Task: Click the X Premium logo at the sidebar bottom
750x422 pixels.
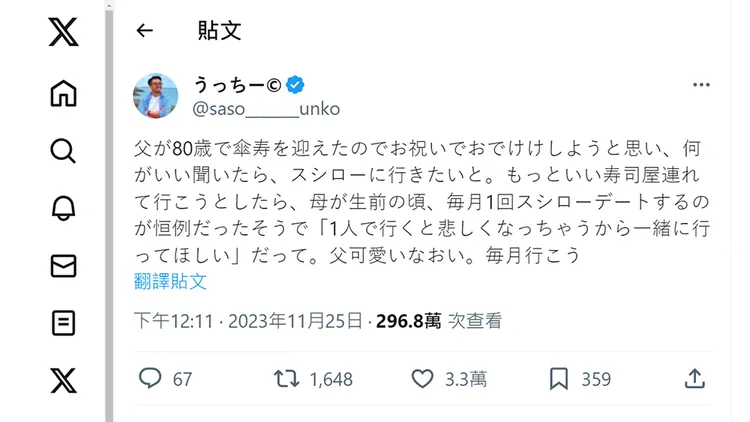Action: (63, 380)
